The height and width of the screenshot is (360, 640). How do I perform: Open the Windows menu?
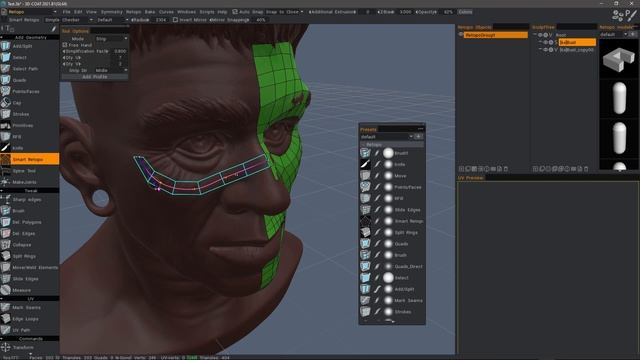[186, 12]
